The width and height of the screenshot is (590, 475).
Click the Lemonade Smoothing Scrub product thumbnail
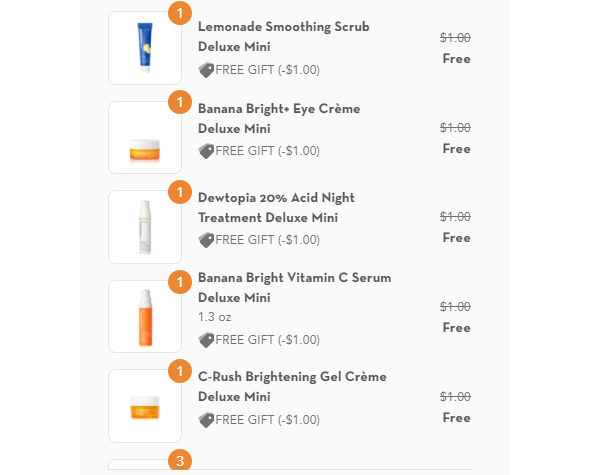145,48
